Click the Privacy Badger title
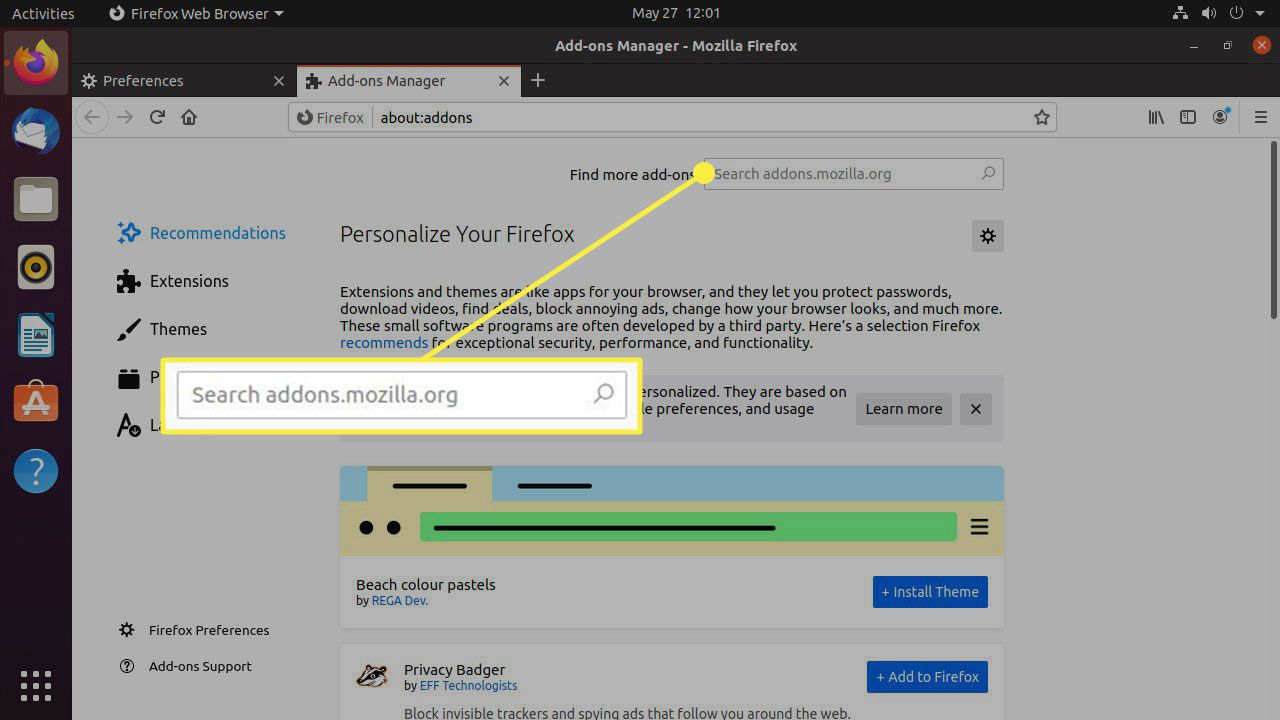The height and width of the screenshot is (720, 1280). tap(454, 670)
